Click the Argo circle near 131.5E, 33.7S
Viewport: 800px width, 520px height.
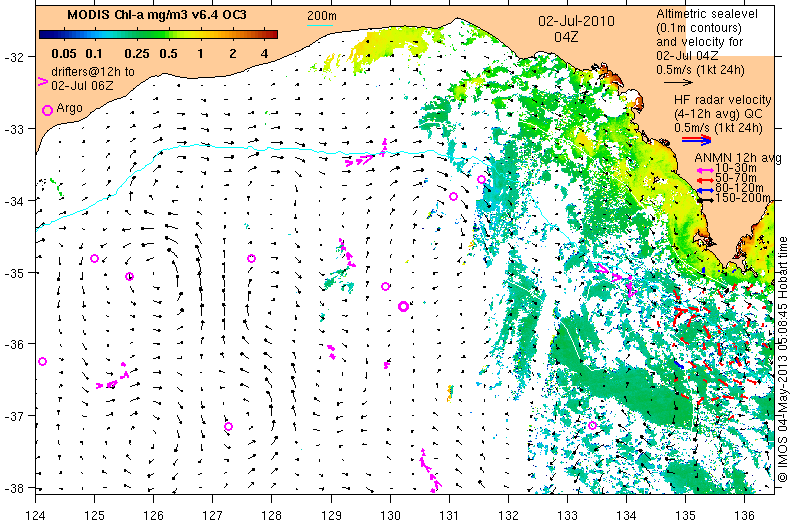481,180
